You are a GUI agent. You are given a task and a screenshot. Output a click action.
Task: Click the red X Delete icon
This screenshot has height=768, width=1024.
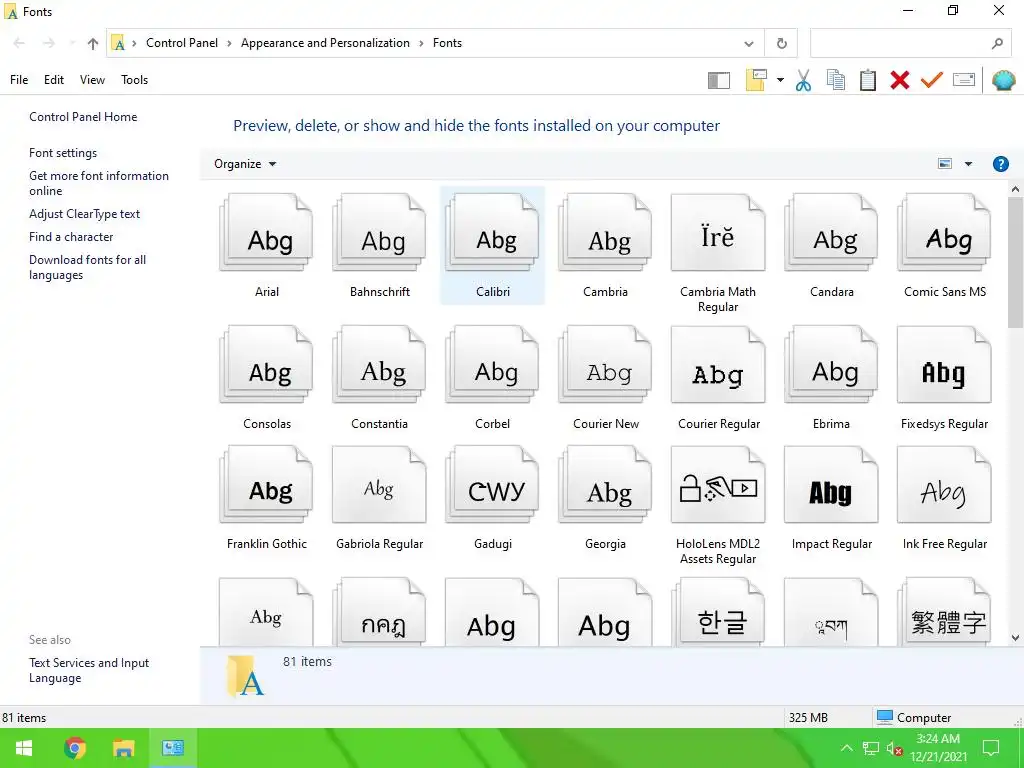pos(900,80)
